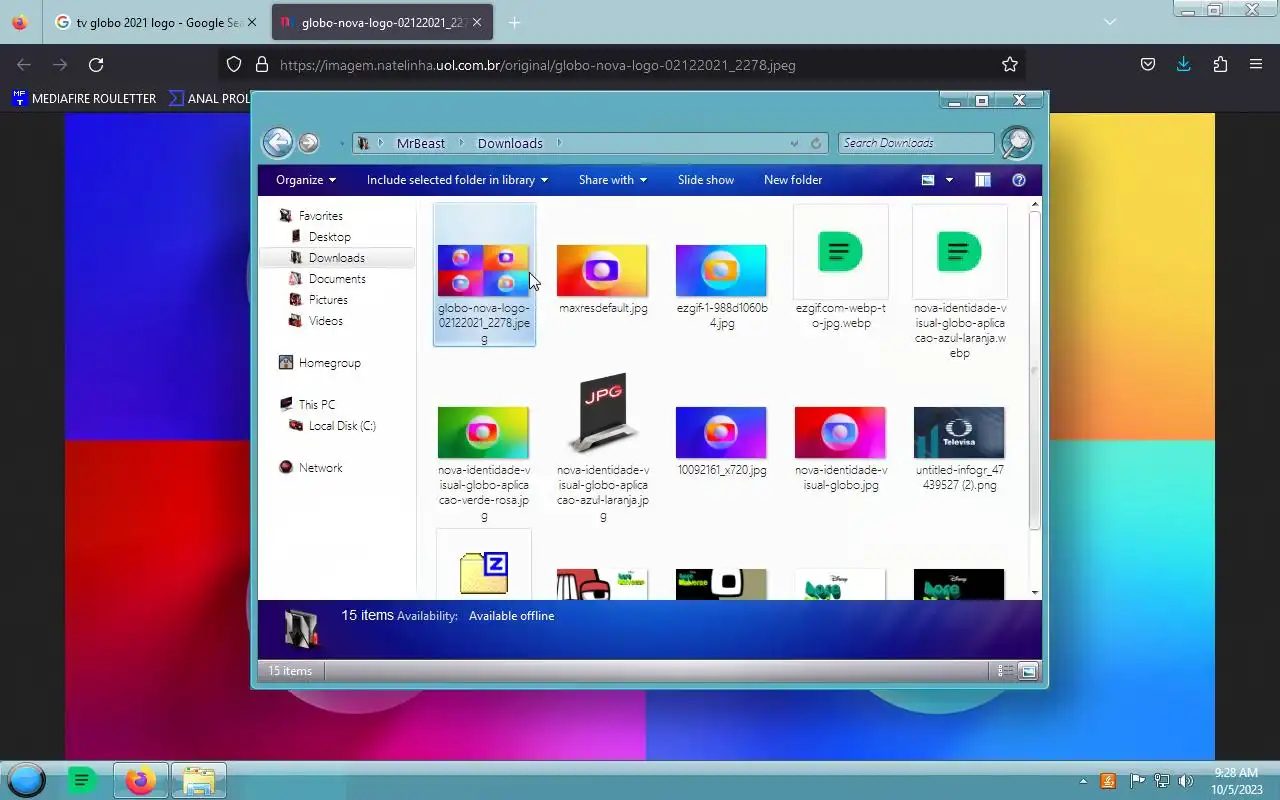Open Local Disk (C:) in navigation pane
The height and width of the screenshot is (800, 1280).
point(342,426)
